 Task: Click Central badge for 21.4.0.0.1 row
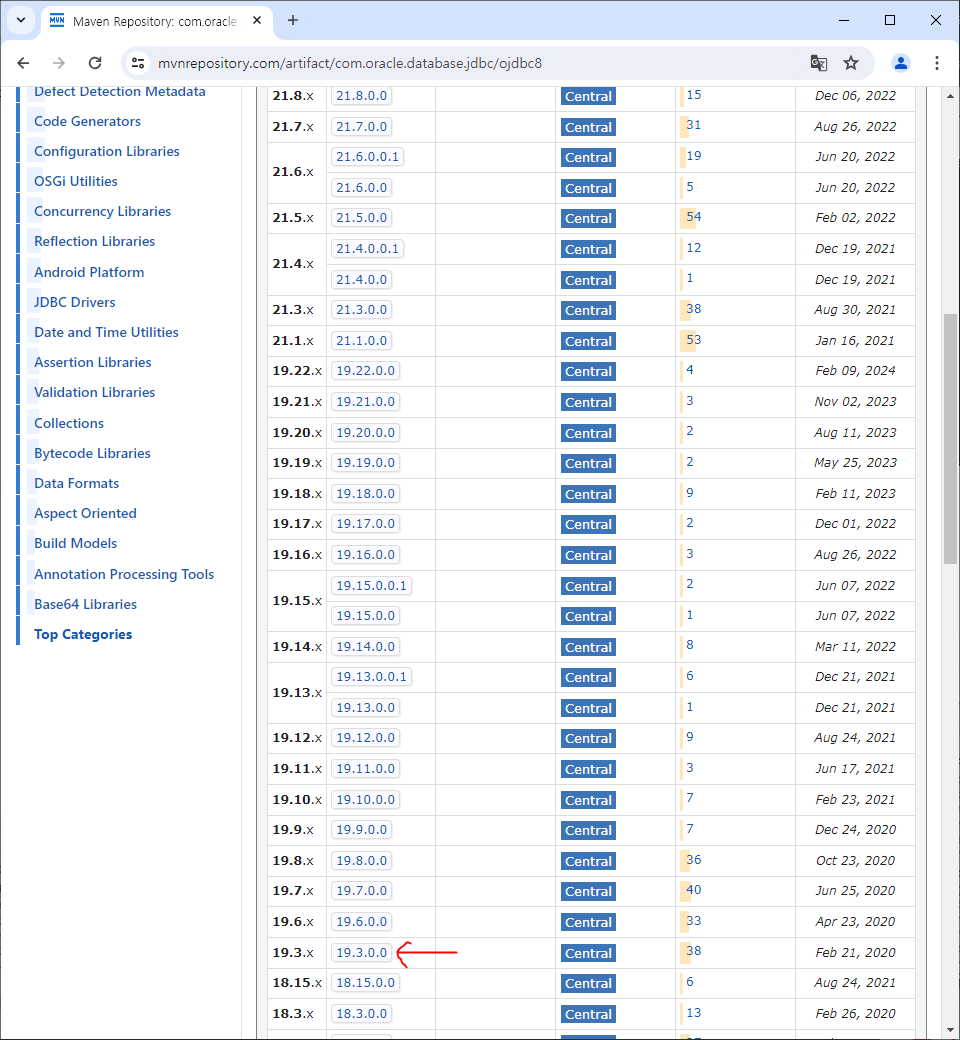[x=588, y=249]
